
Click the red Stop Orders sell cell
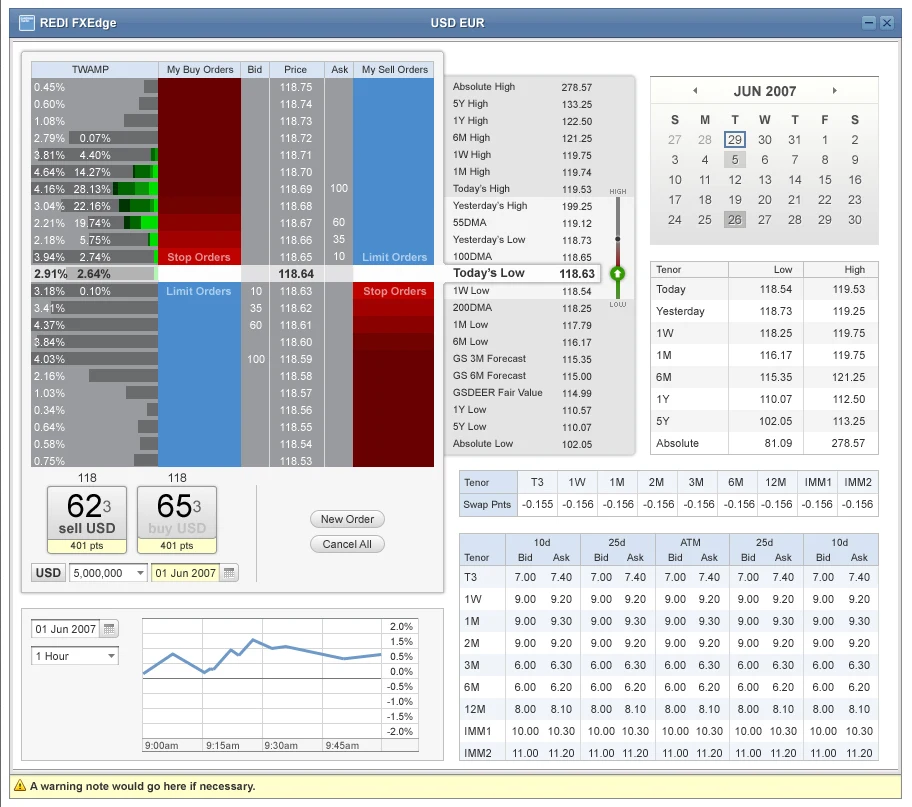point(394,291)
